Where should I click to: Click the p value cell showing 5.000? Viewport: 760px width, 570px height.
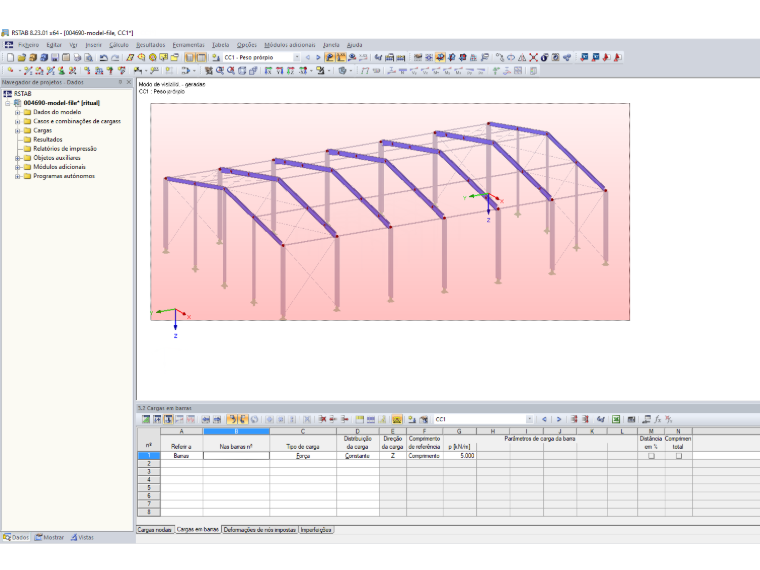click(x=459, y=456)
